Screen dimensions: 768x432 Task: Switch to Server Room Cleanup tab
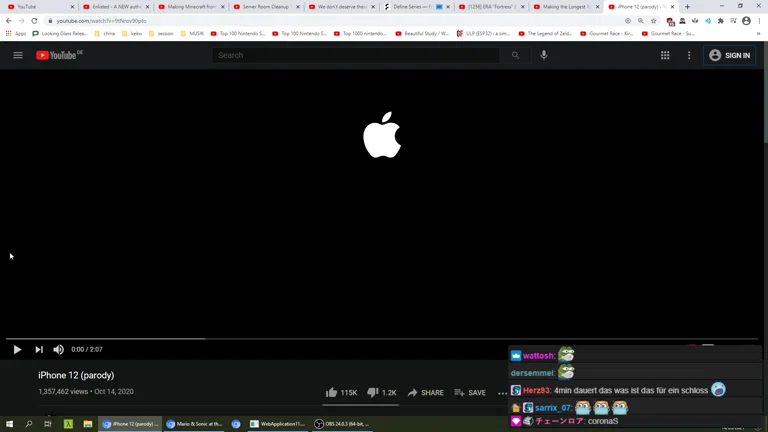coord(266,7)
